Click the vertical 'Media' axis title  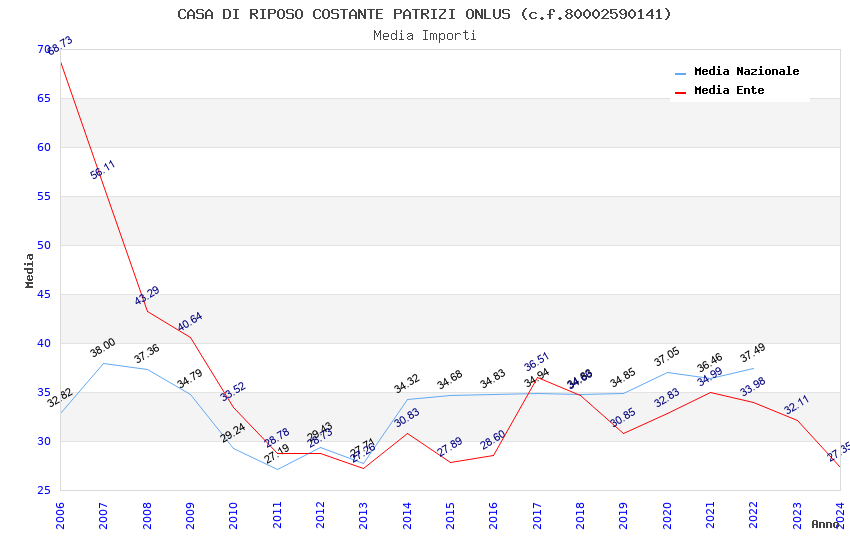pyautogui.click(x=29, y=270)
